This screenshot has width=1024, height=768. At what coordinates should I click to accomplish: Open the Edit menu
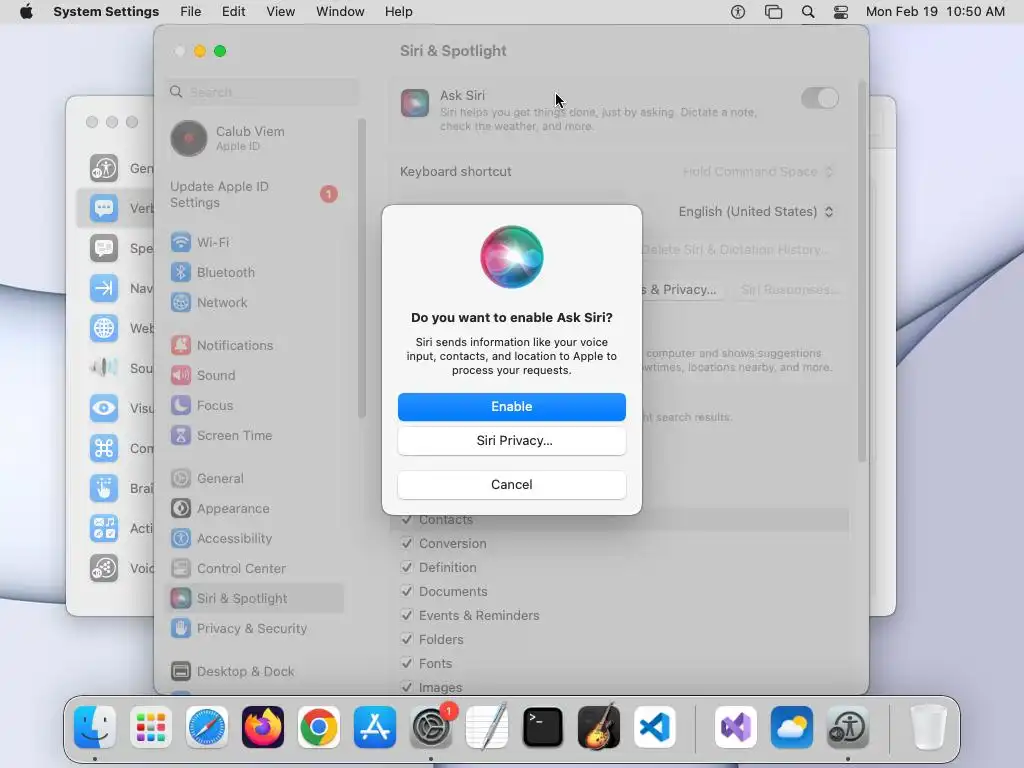[233, 12]
